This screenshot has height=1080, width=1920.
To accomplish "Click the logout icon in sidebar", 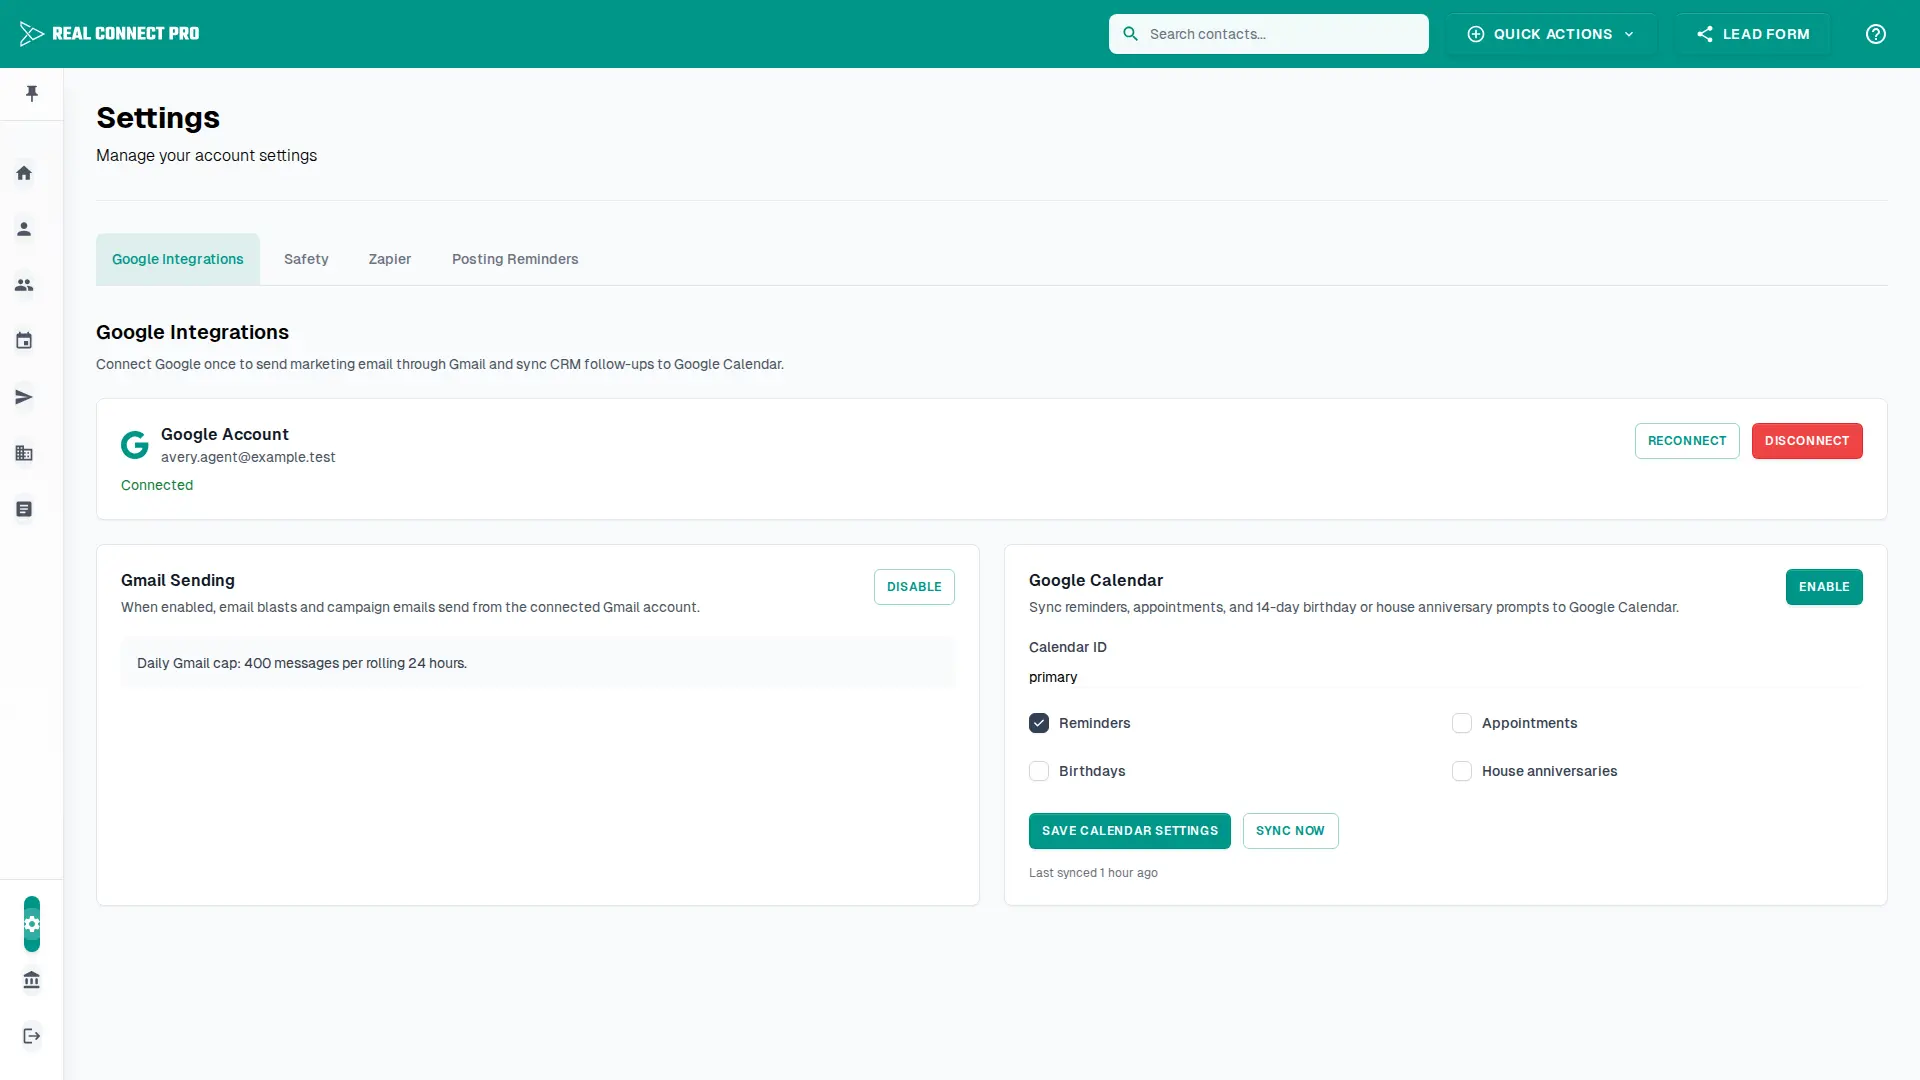I will [x=32, y=1036].
